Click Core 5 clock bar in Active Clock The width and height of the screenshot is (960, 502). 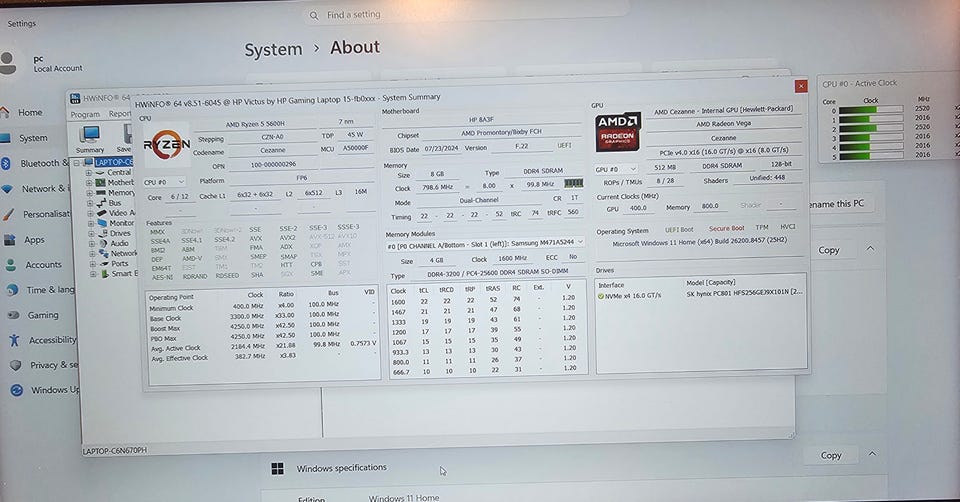tap(871, 156)
